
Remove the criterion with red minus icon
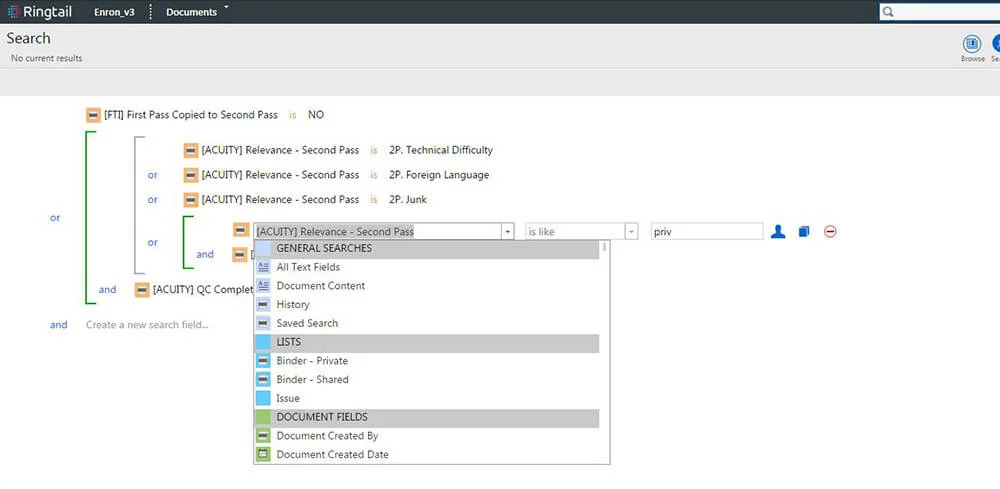(x=830, y=231)
